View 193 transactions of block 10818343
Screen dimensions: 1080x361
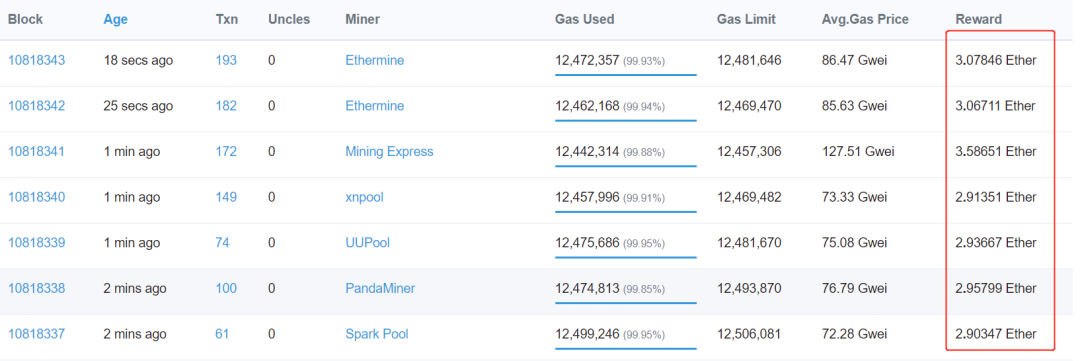226,61
